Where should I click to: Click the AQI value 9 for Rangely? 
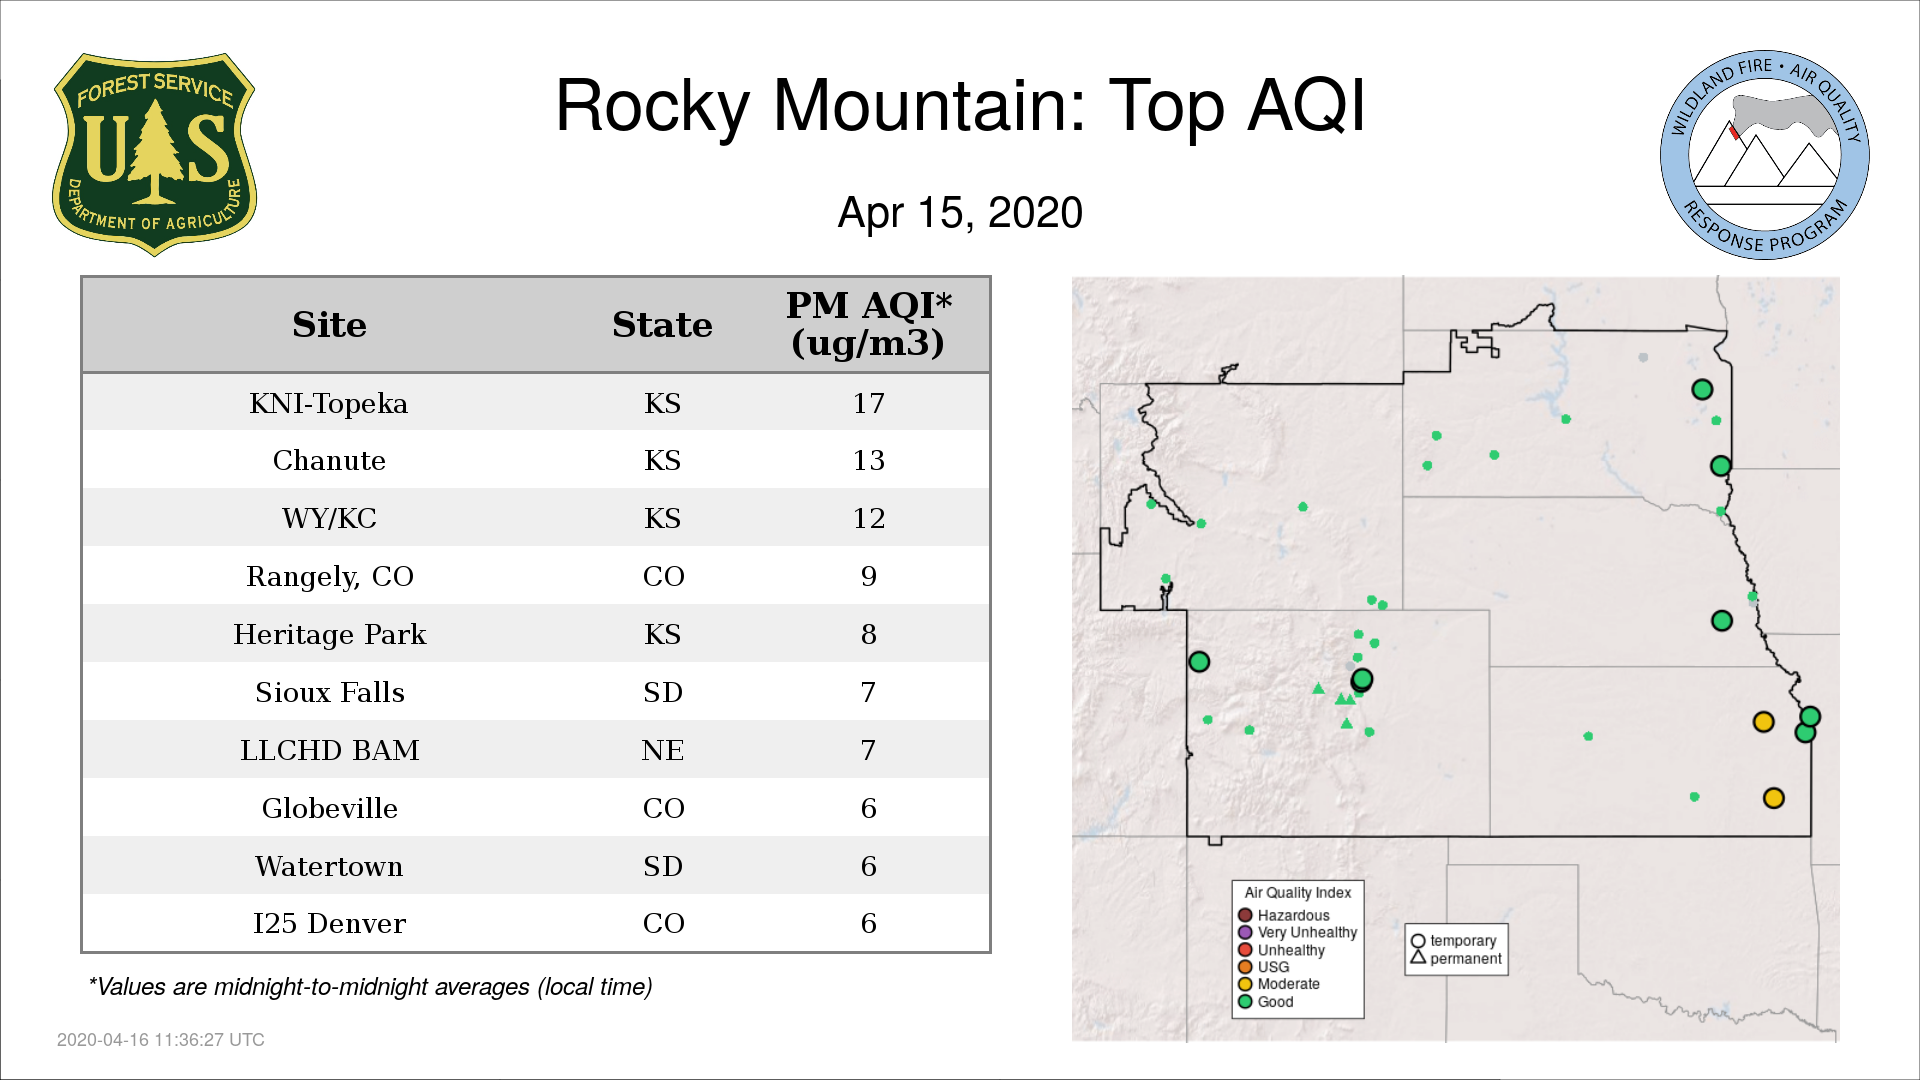(868, 576)
